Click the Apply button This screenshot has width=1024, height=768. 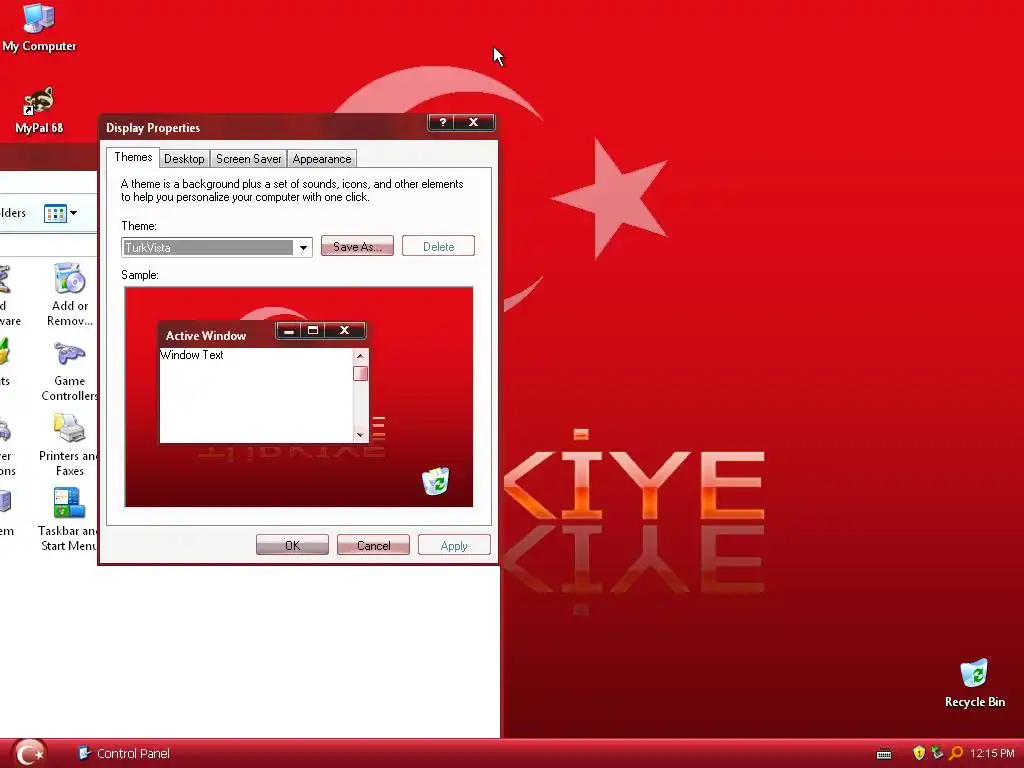(x=454, y=545)
